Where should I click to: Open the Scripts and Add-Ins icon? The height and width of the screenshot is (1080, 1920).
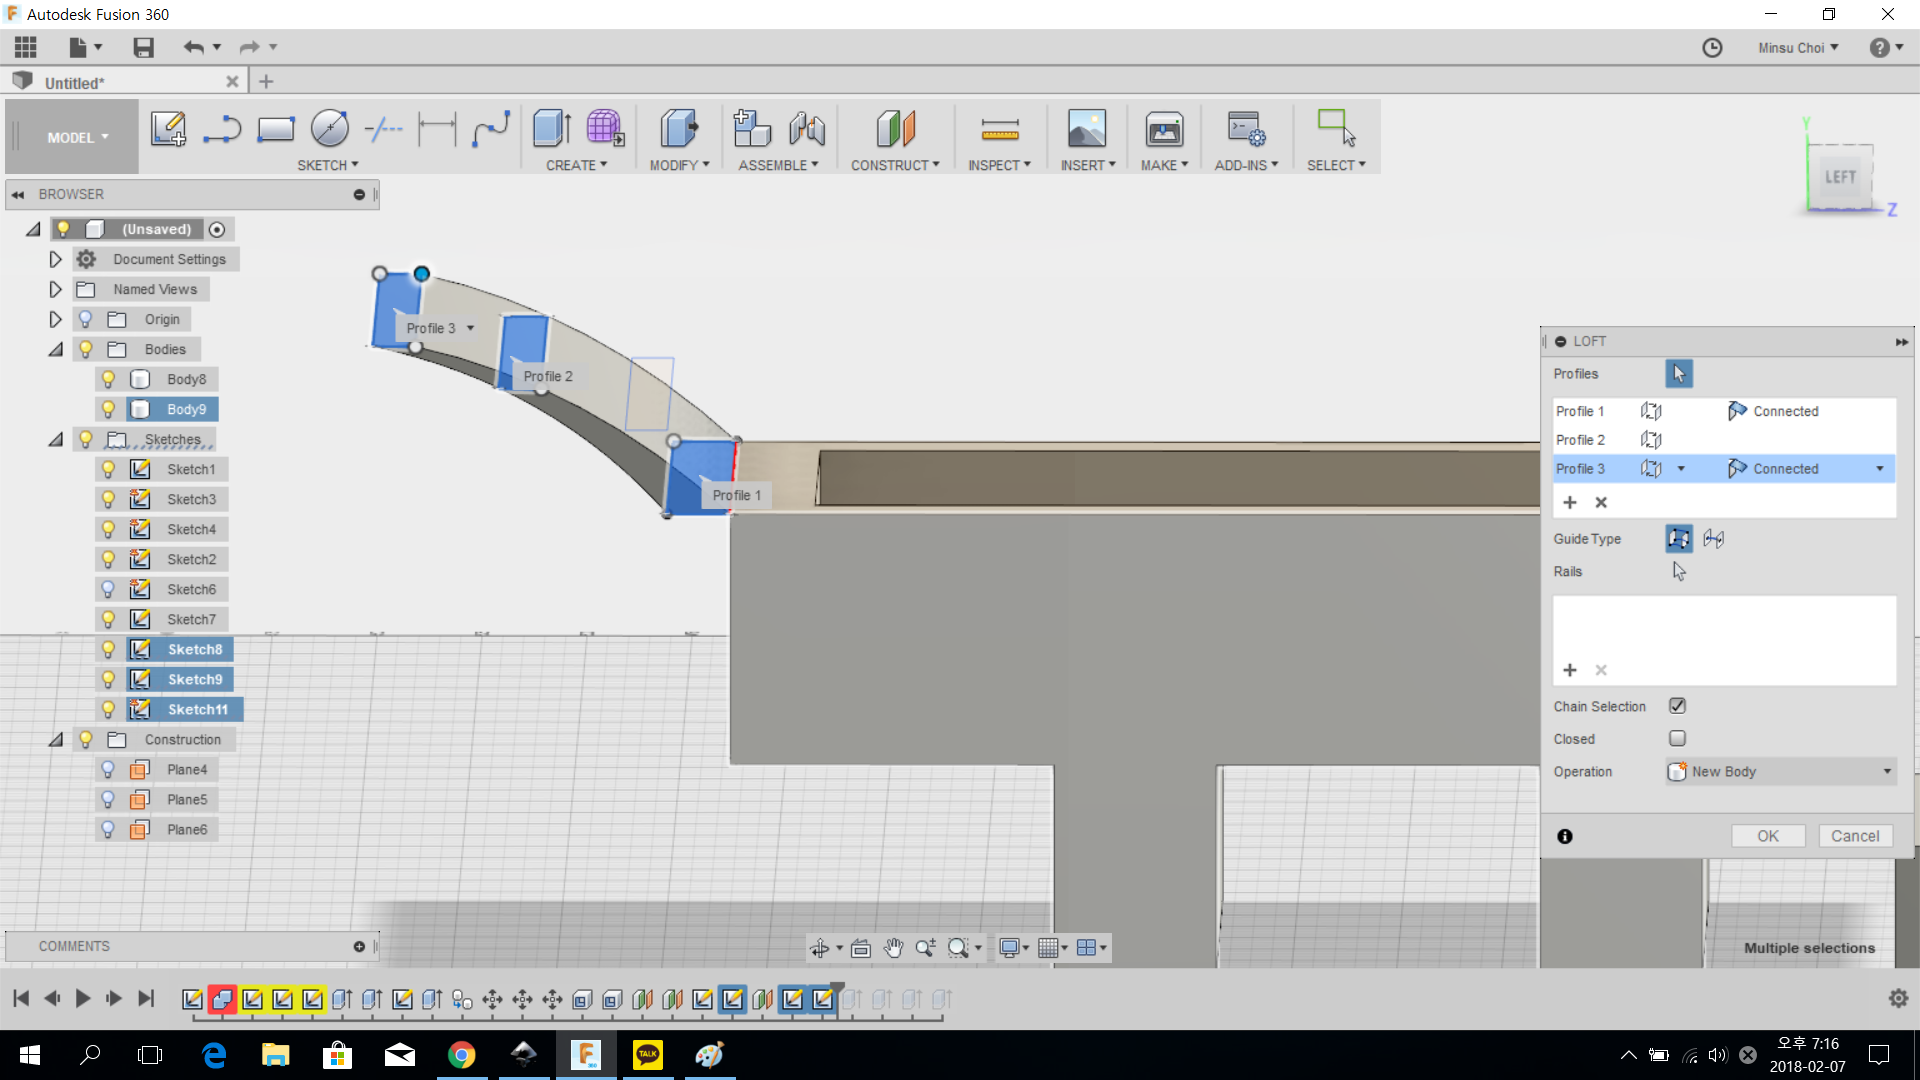click(x=1246, y=128)
